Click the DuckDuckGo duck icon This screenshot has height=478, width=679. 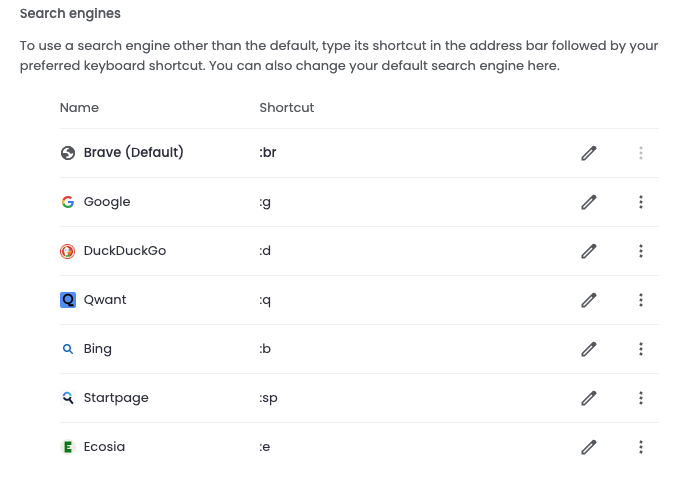(x=68, y=251)
